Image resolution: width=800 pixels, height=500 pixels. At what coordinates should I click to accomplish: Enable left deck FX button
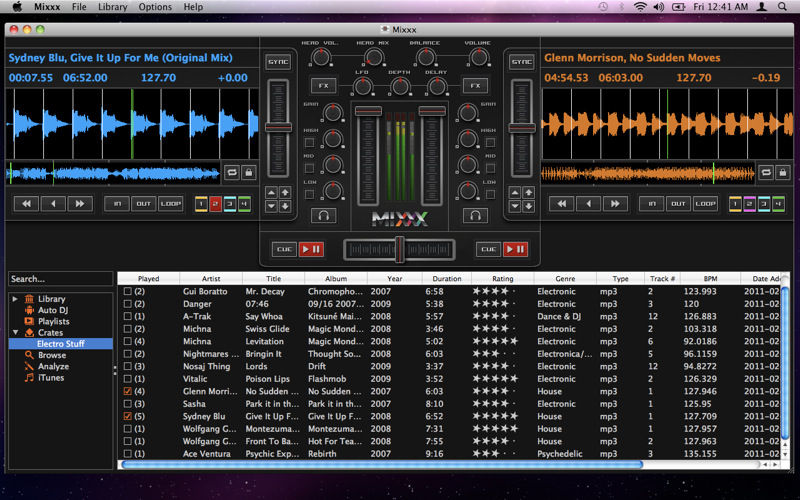pyautogui.click(x=323, y=85)
